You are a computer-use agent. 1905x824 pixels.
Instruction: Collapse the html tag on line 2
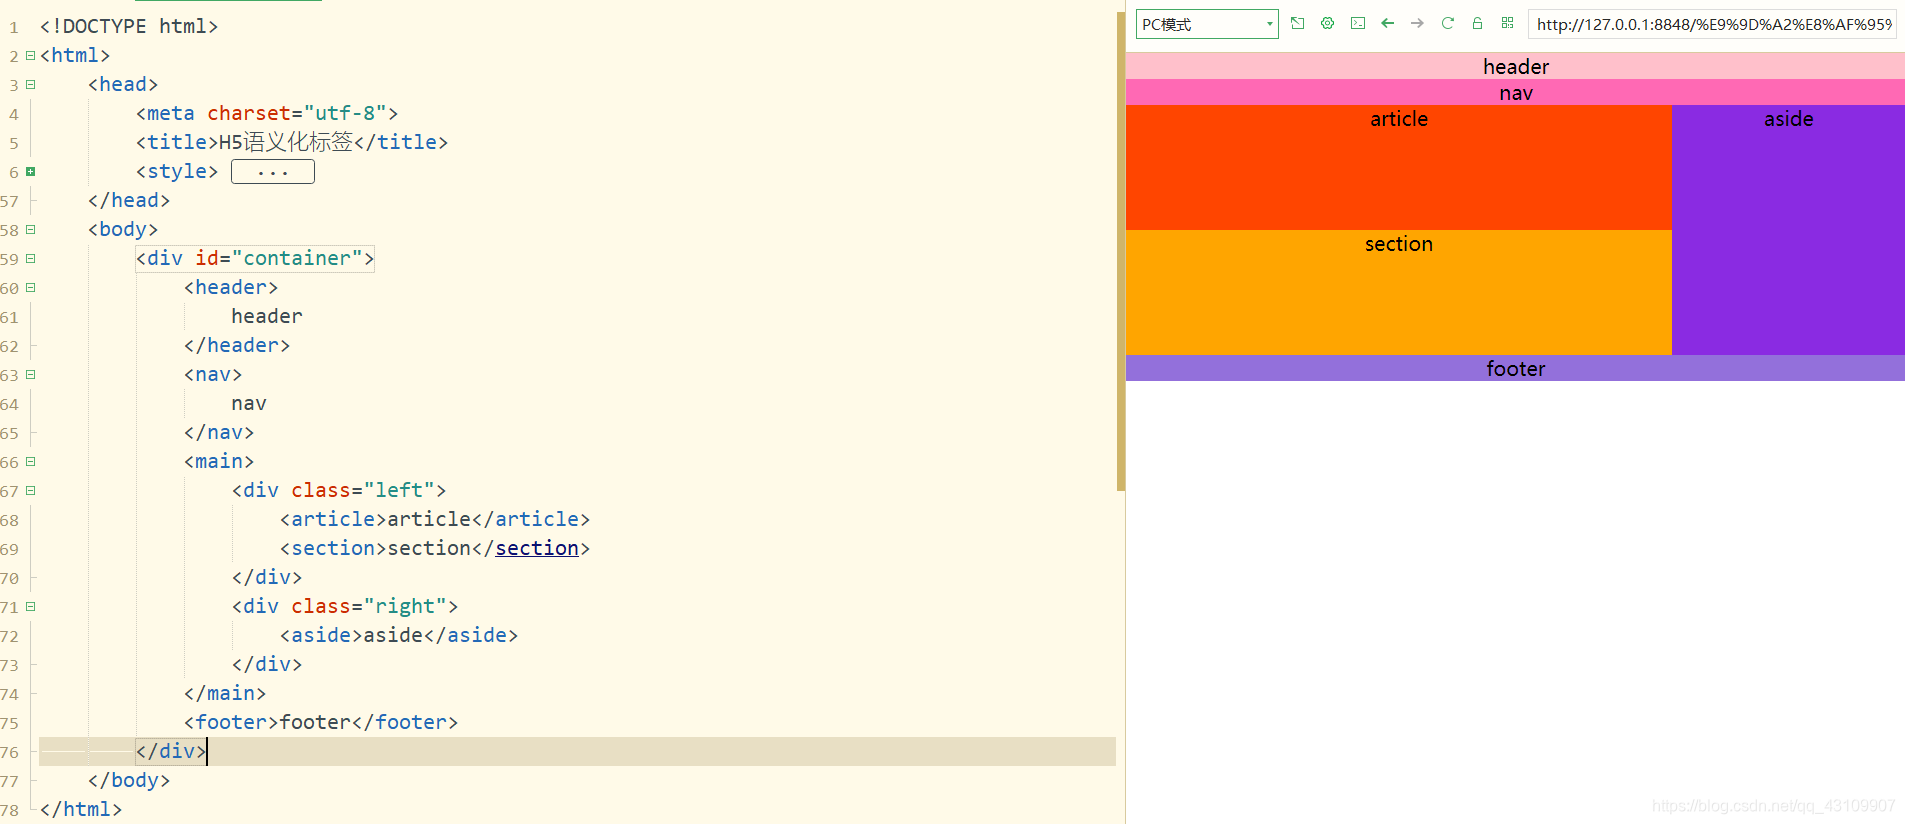tap(30, 55)
